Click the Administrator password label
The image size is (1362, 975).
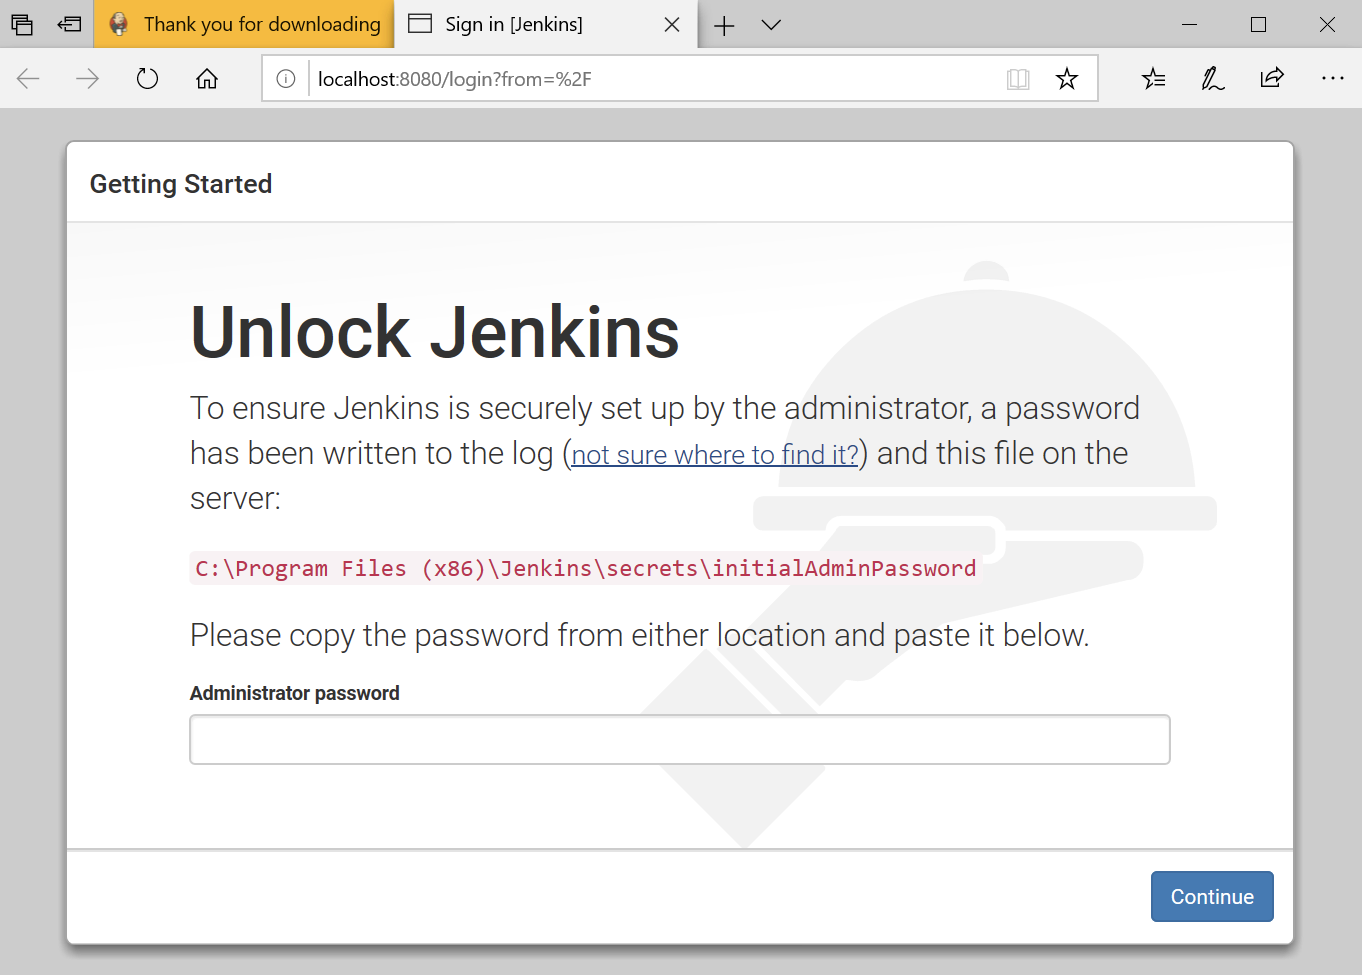coord(295,693)
